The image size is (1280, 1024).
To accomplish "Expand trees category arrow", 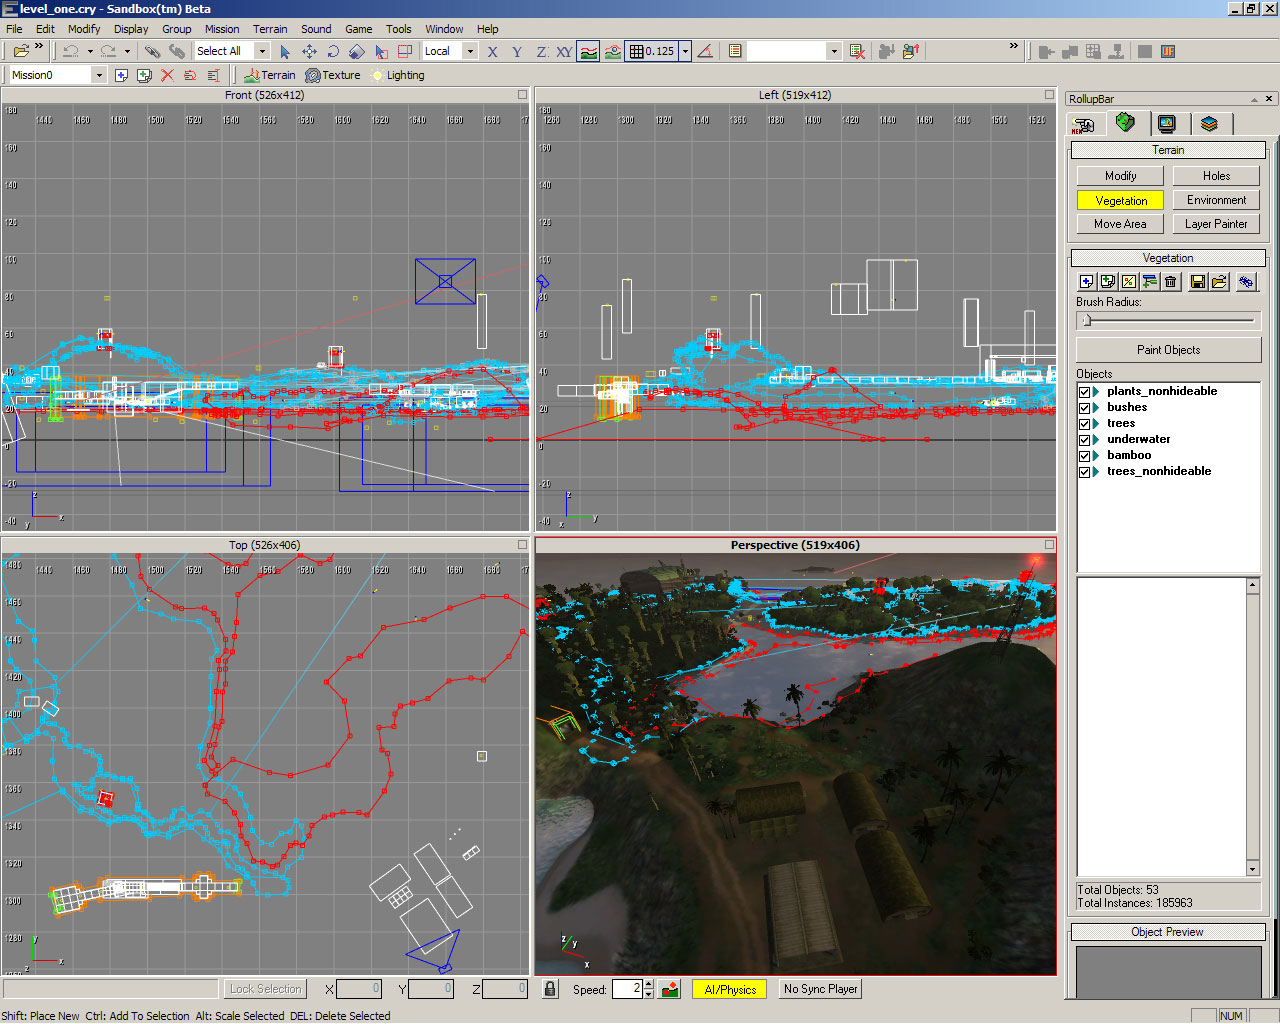I will click(1097, 424).
